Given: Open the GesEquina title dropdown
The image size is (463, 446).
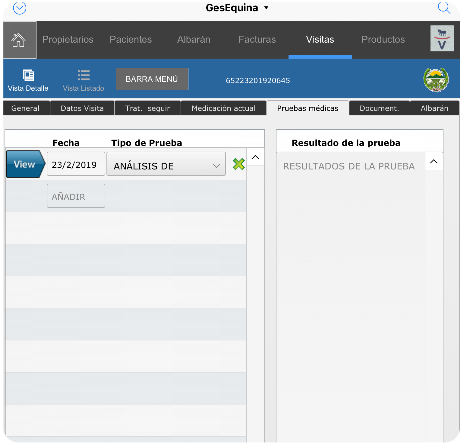Looking at the screenshot, I should point(237,8).
